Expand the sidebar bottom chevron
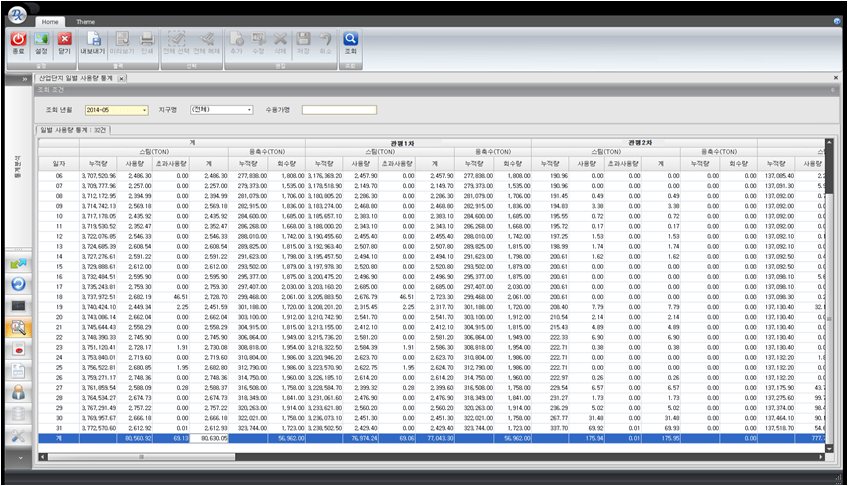The width and height of the screenshot is (848, 486). click(x=18, y=457)
